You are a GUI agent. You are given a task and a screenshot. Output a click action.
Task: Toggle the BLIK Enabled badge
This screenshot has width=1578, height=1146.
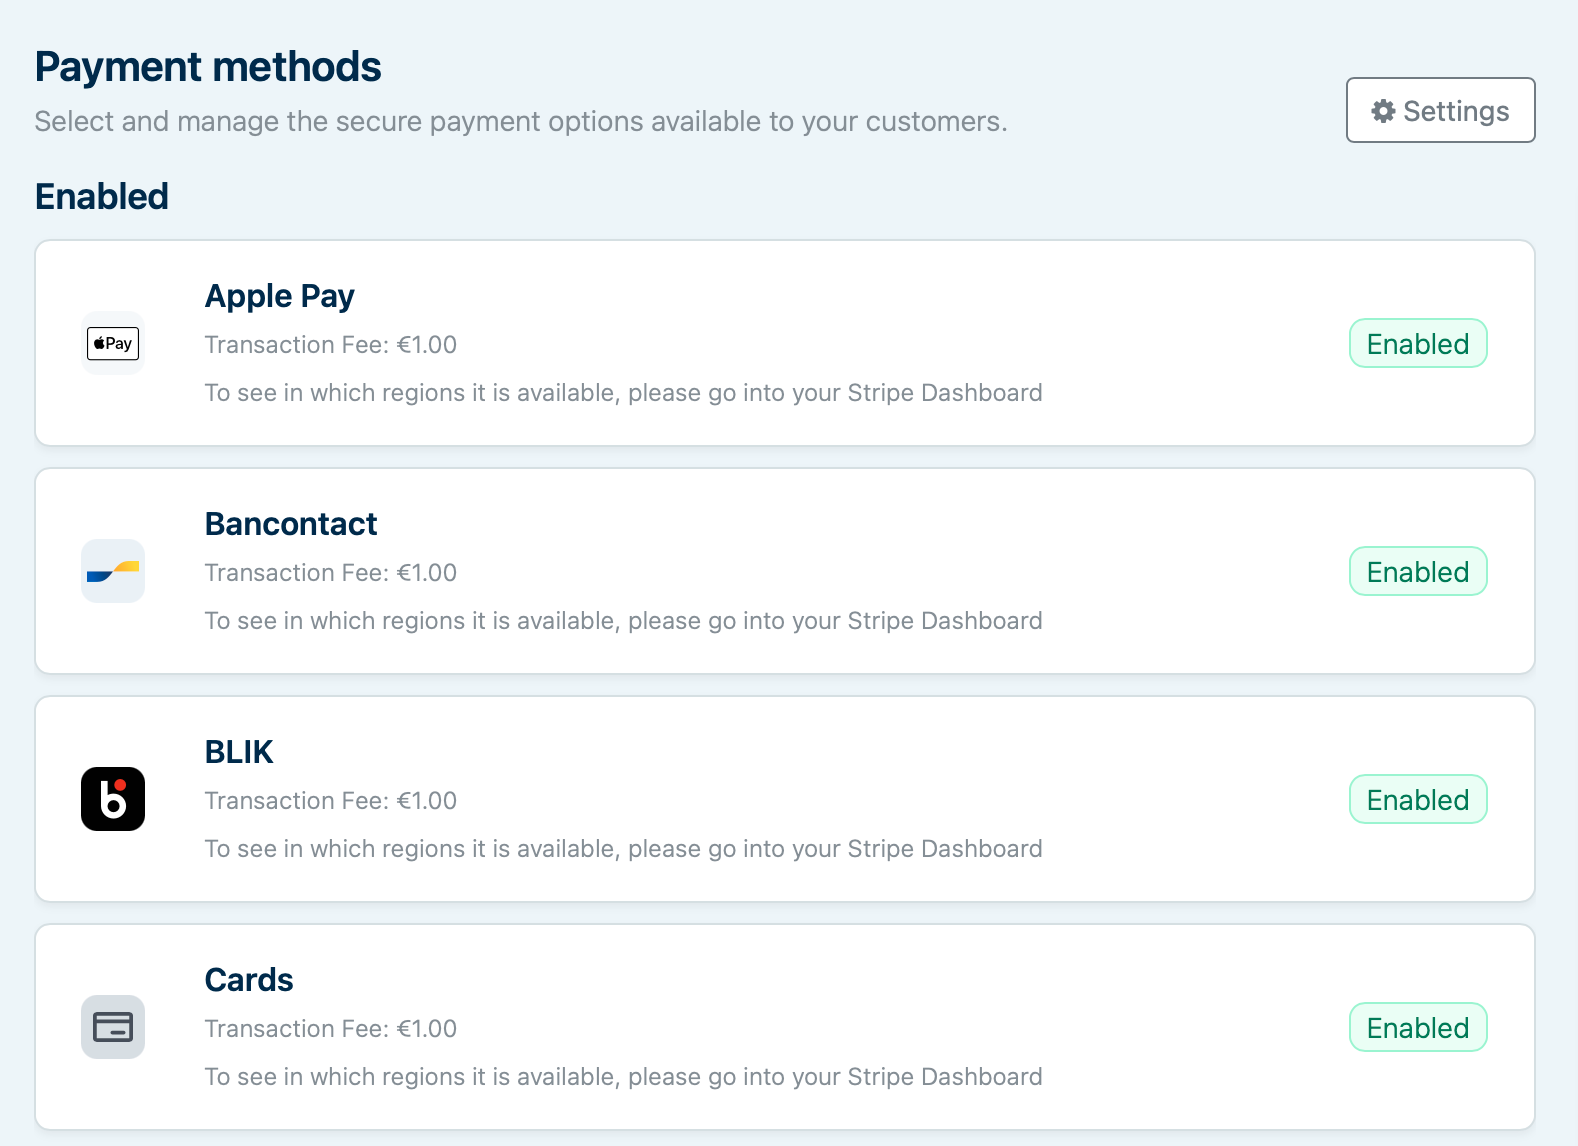pos(1418,799)
